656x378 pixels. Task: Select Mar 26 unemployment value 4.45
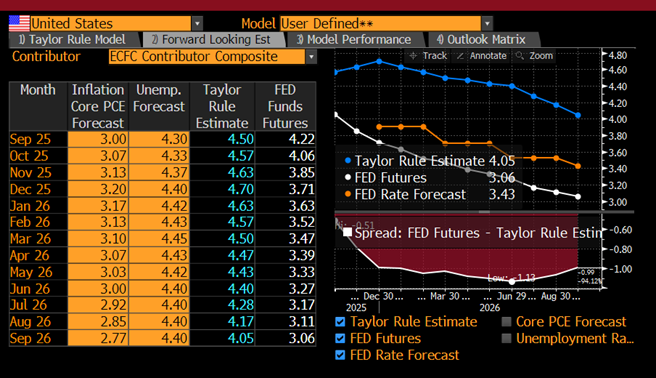(x=159, y=239)
